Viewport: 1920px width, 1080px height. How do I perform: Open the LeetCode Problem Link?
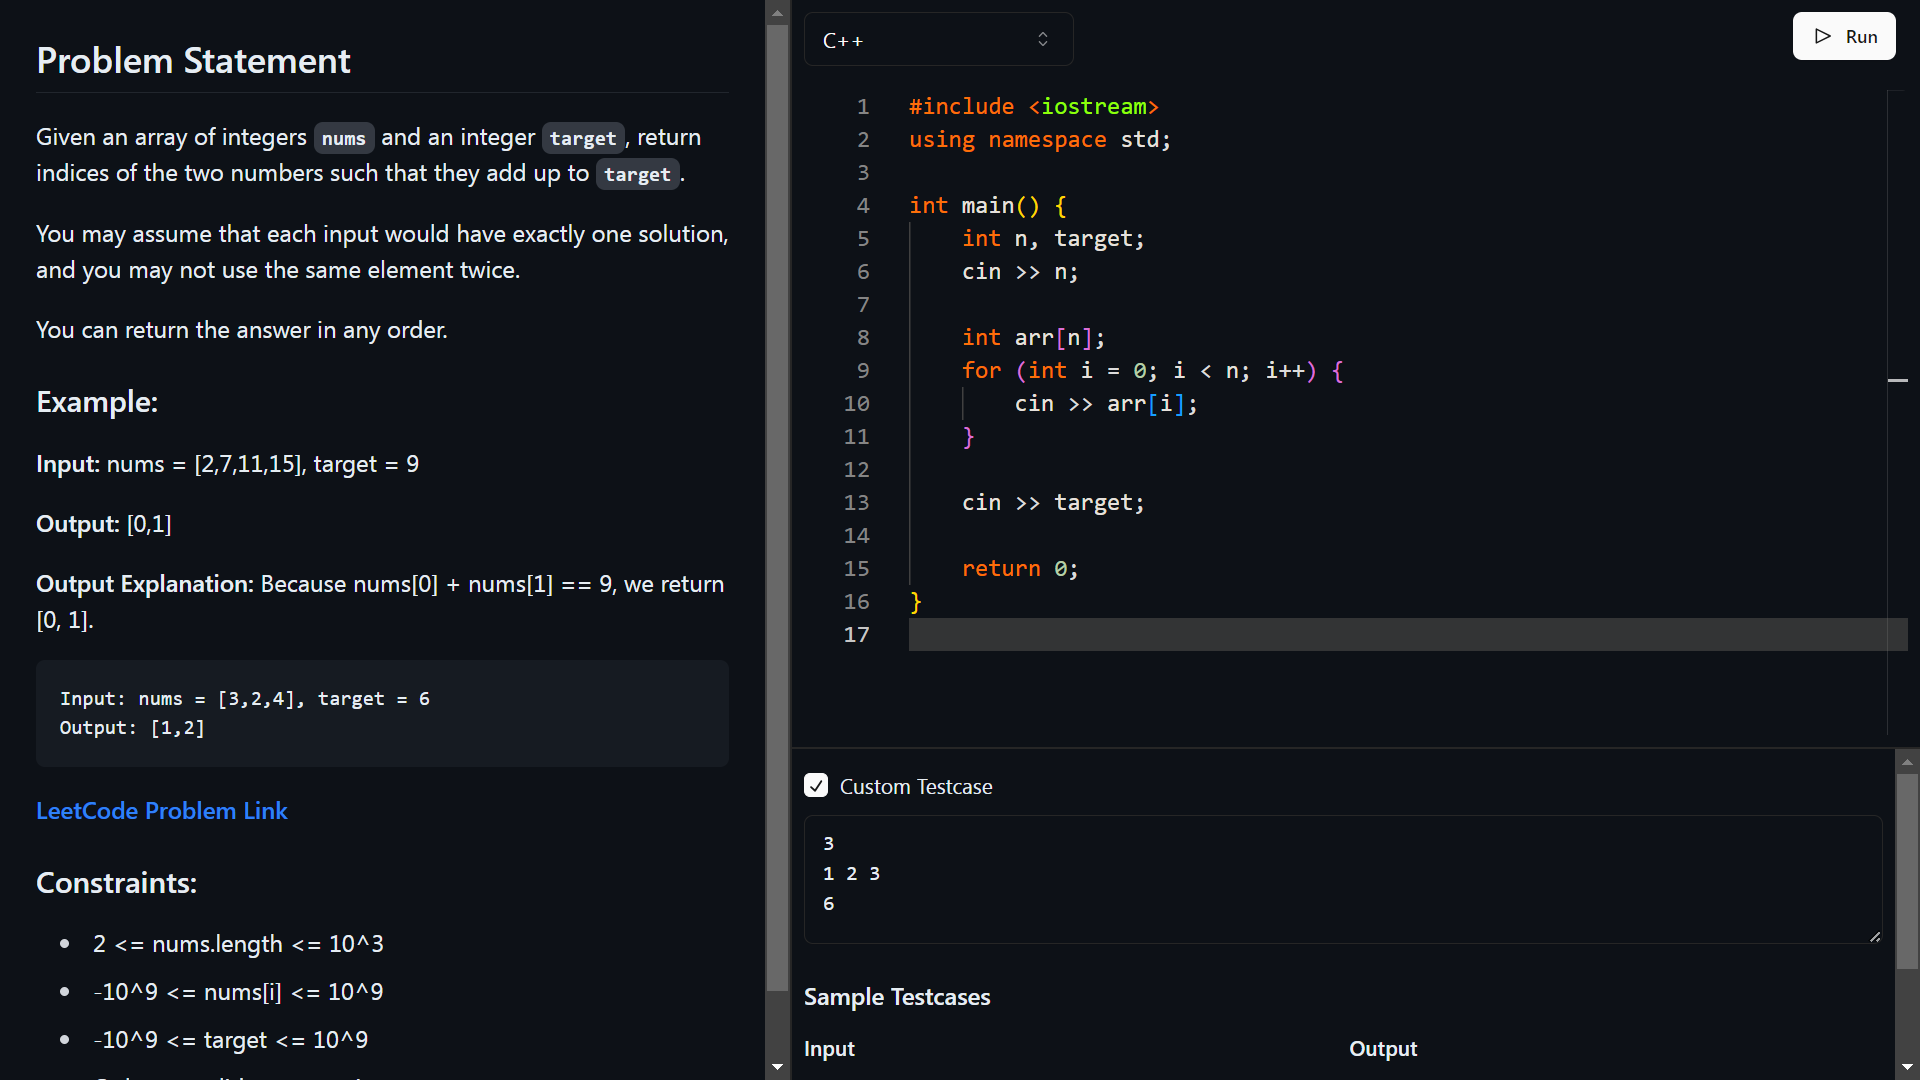162,811
